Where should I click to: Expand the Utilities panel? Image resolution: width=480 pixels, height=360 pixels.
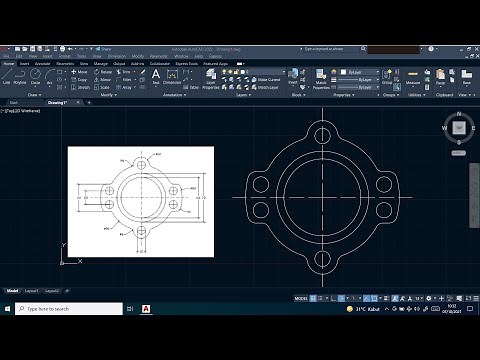[x=417, y=95]
